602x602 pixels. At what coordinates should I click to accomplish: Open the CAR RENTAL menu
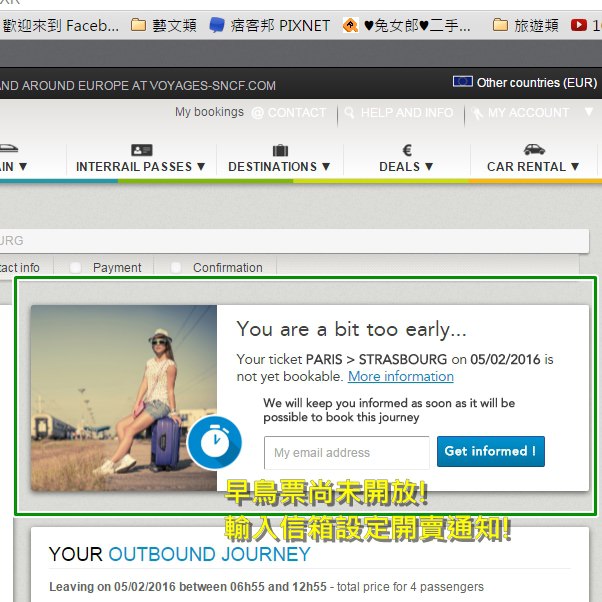coord(533,167)
